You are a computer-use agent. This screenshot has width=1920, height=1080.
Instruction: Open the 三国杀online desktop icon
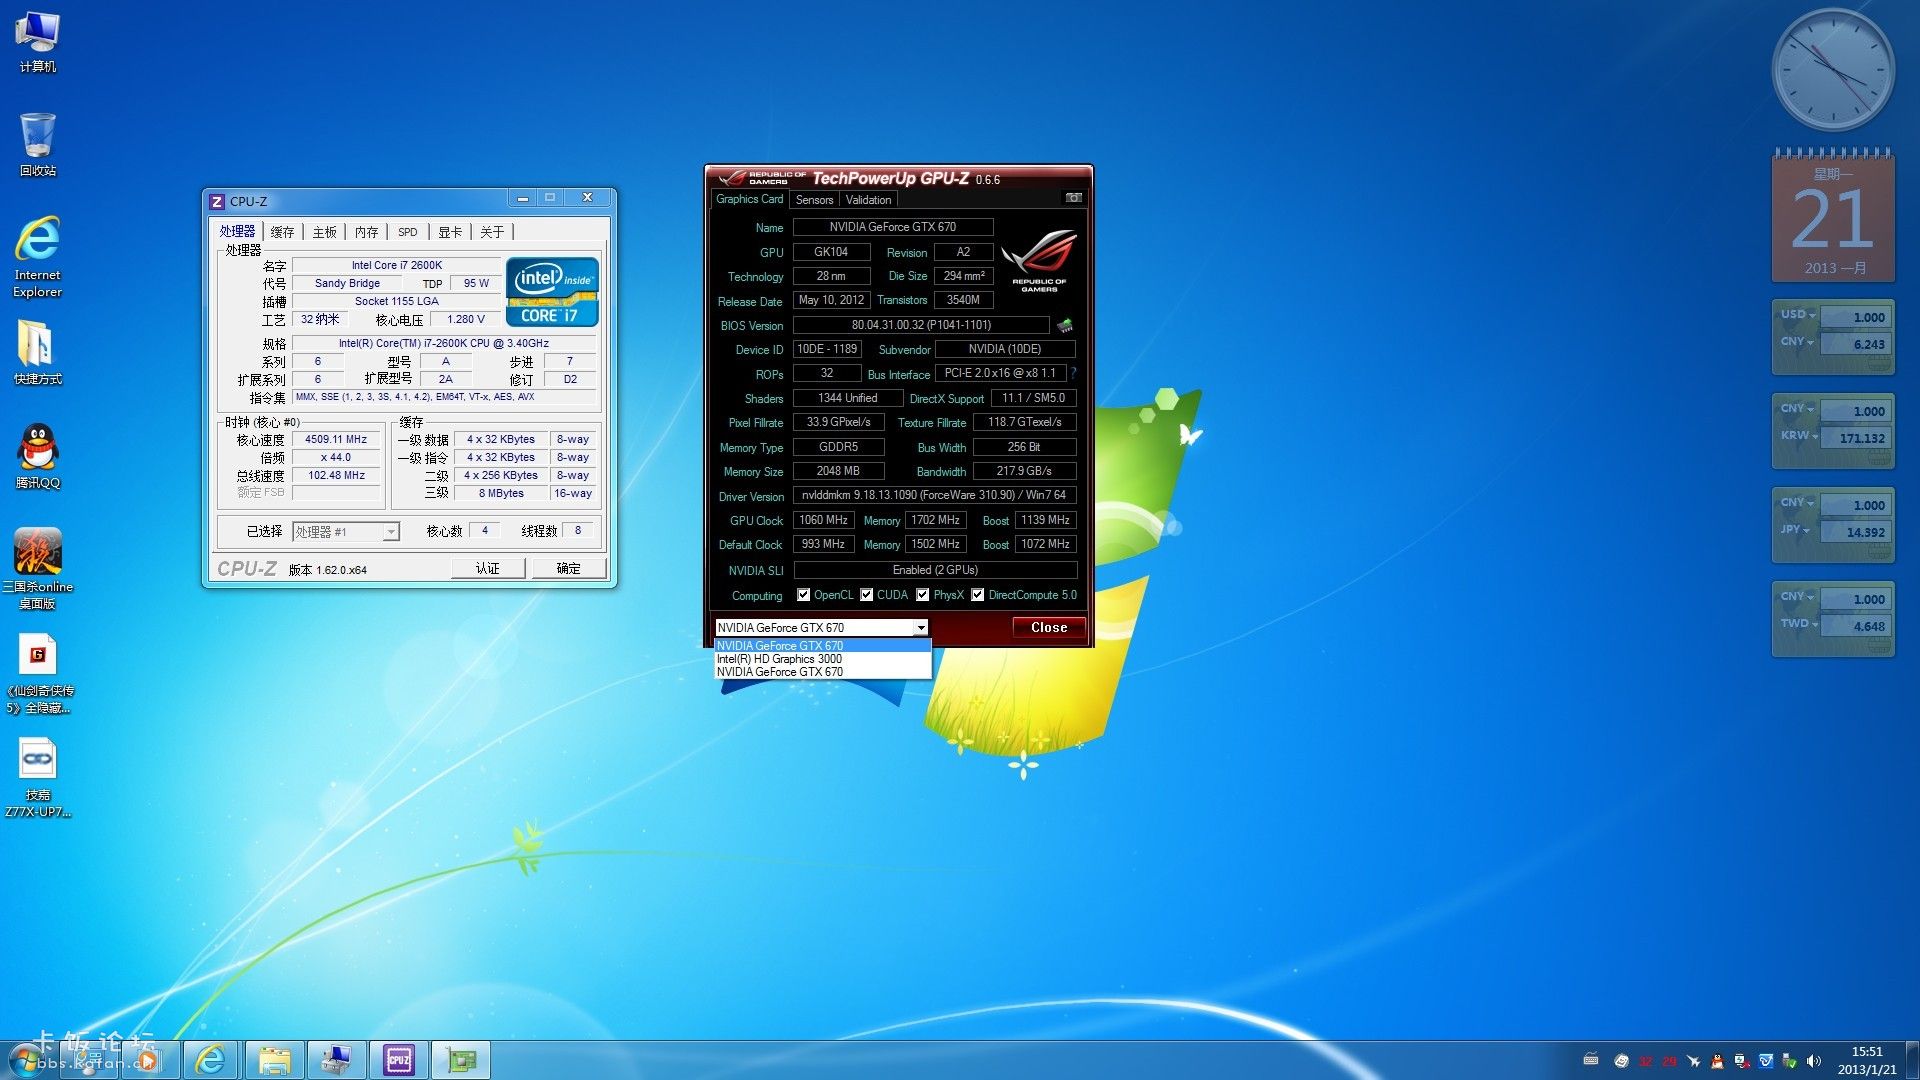tap(37, 568)
